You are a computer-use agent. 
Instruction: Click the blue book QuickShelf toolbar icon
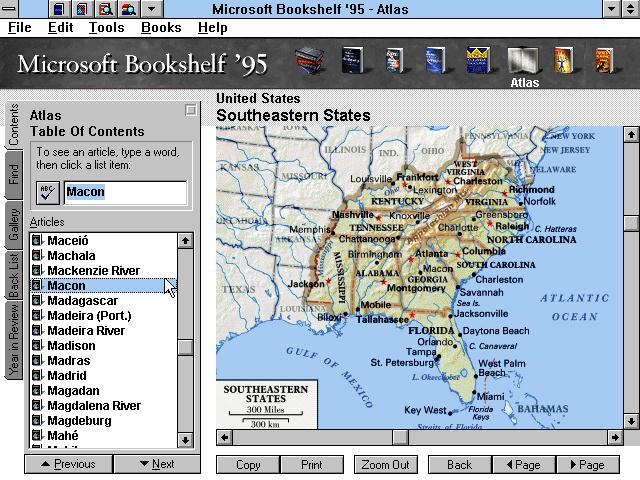[x=59, y=9]
